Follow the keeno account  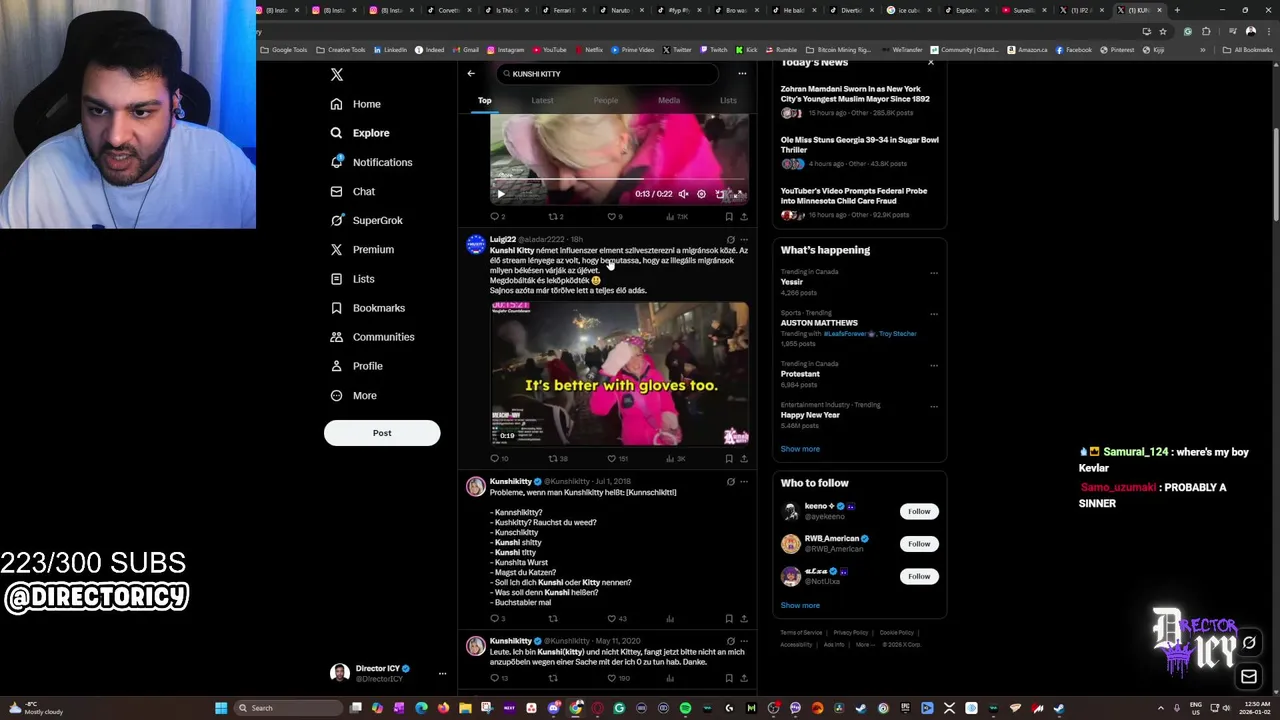click(919, 511)
